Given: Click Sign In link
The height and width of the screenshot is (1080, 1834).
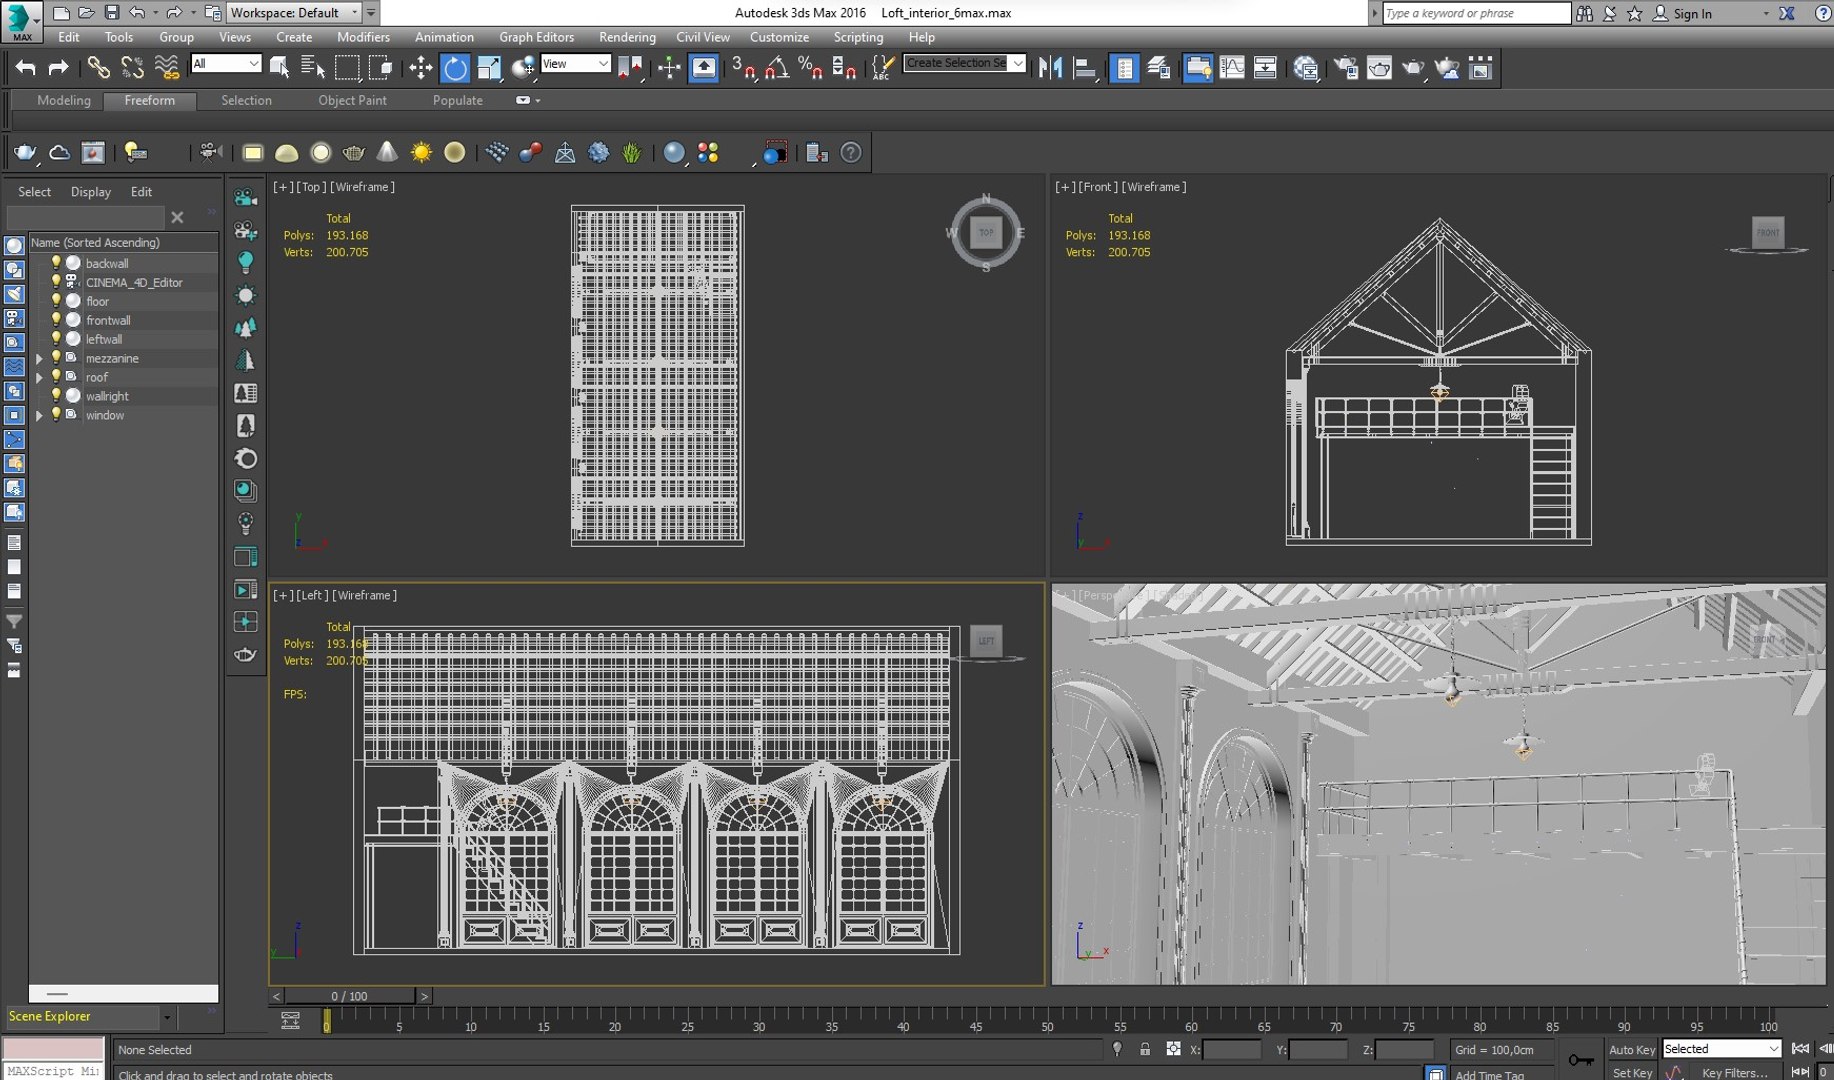Looking at the screenshot, I should [1692, 13].
